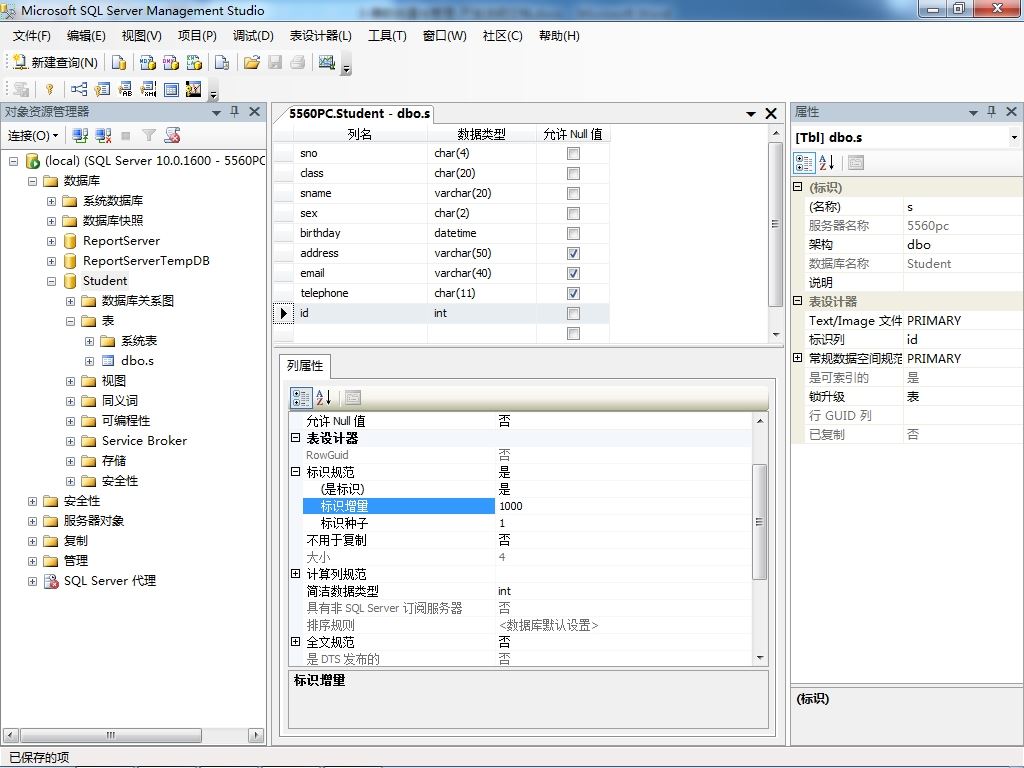This screenshot has width=1024, height=768.
Task: Click the Save floppy disk icon
Action: tap(275, 63)
